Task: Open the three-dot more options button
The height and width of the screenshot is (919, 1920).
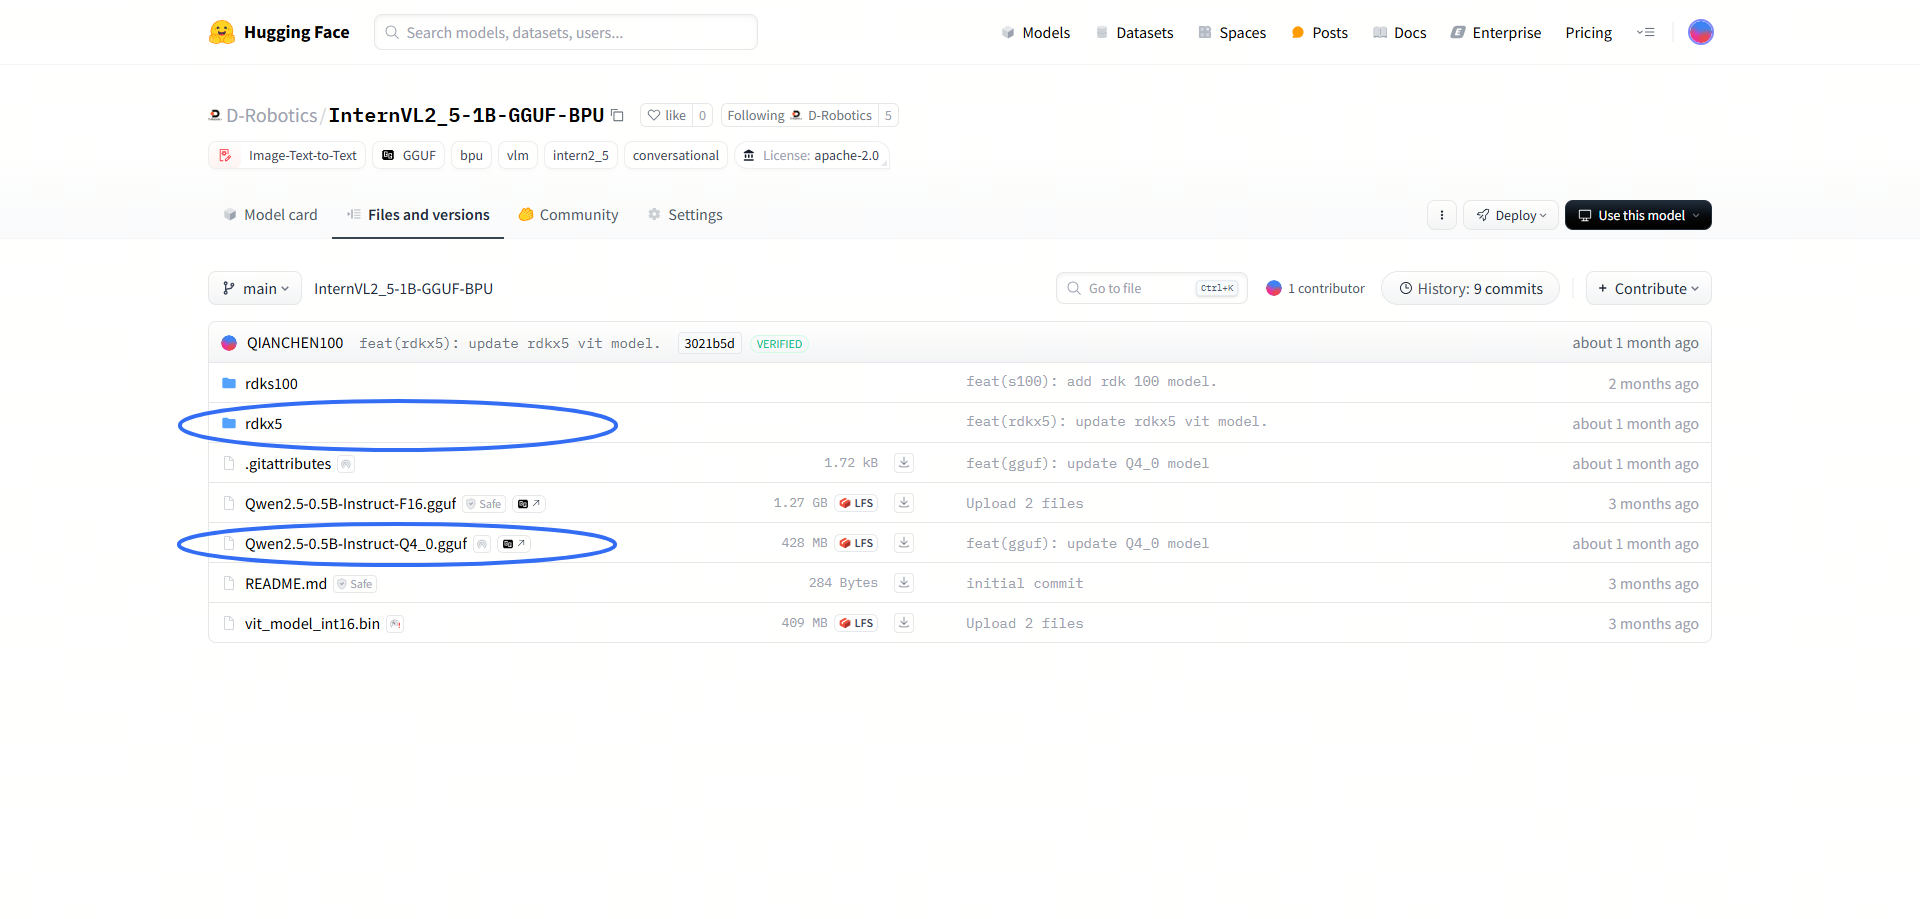Action: coord(1441,215)
